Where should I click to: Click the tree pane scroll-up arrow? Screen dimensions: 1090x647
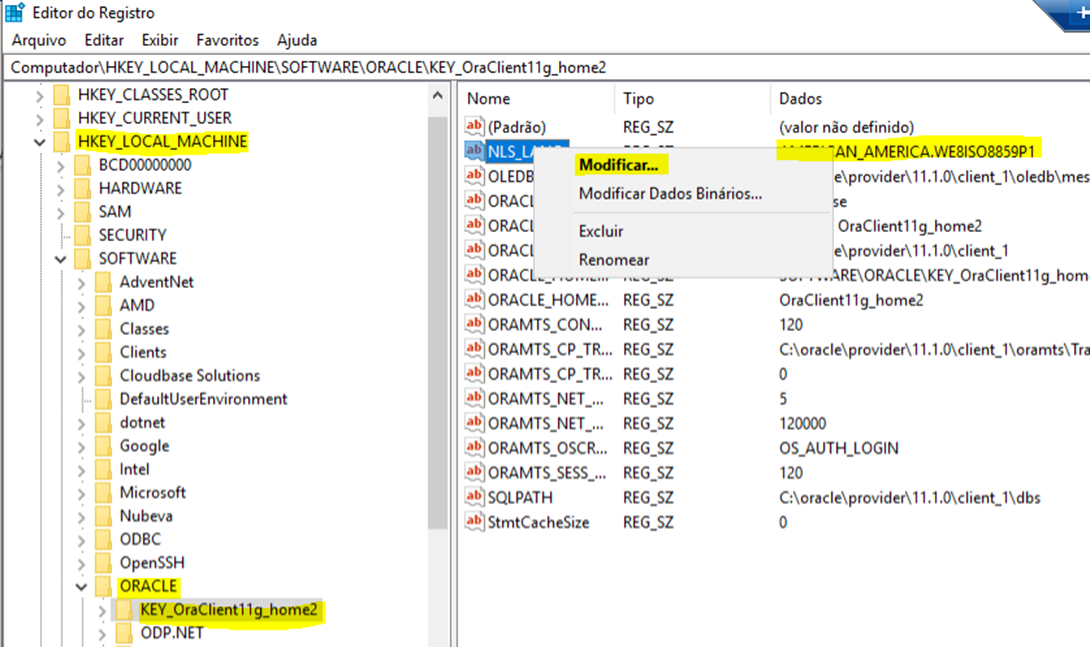coord(437,95)
